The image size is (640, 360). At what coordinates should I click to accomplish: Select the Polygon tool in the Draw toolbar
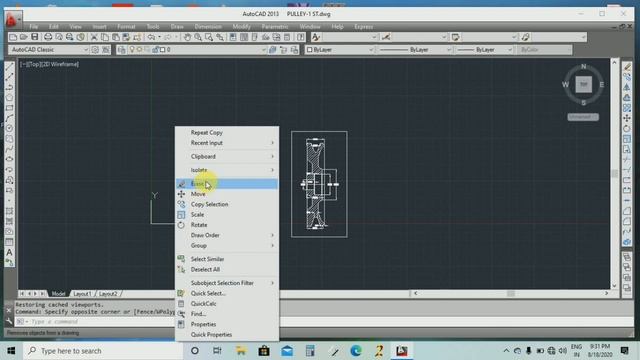[9, 98]
